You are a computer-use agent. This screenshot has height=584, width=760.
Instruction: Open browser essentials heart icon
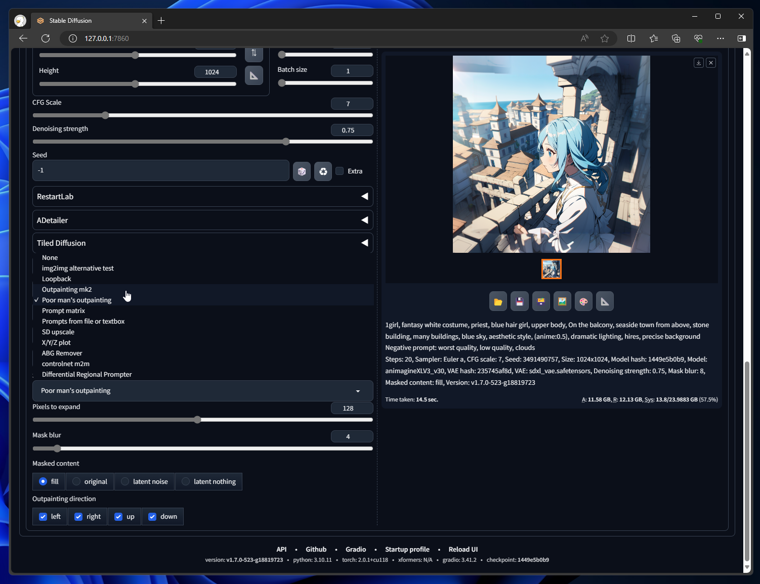(698, 38)
